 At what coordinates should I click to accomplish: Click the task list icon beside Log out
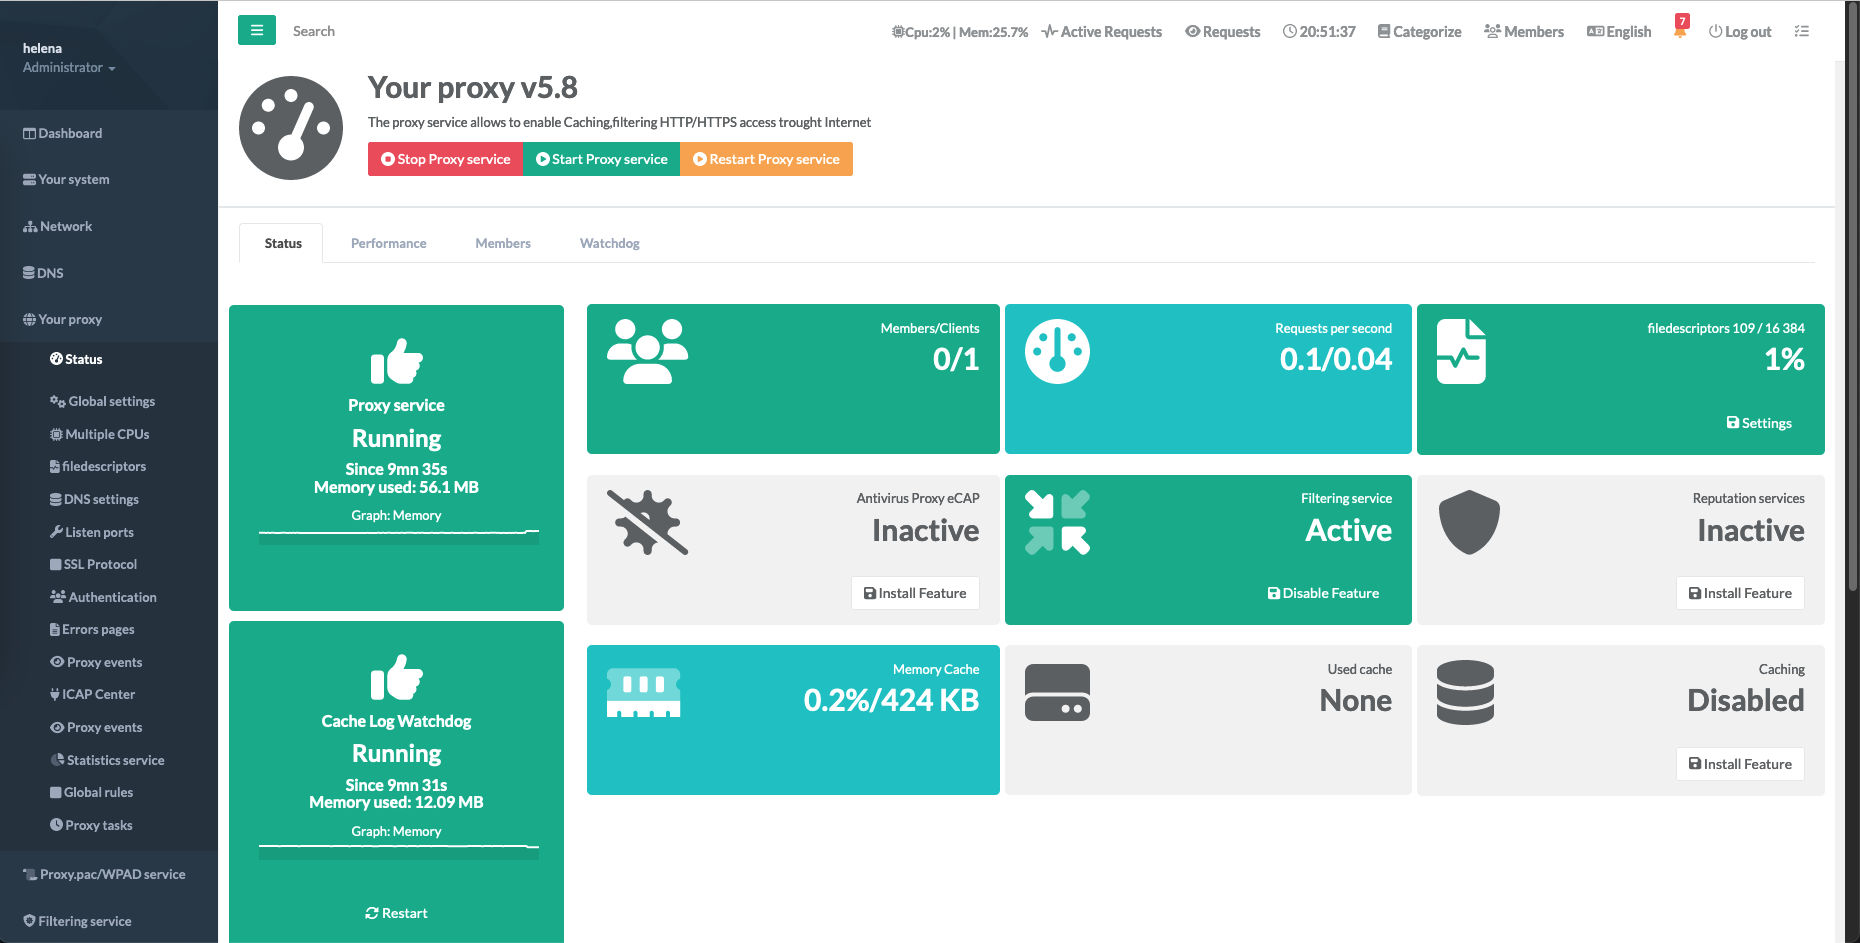coord(1801,31)
